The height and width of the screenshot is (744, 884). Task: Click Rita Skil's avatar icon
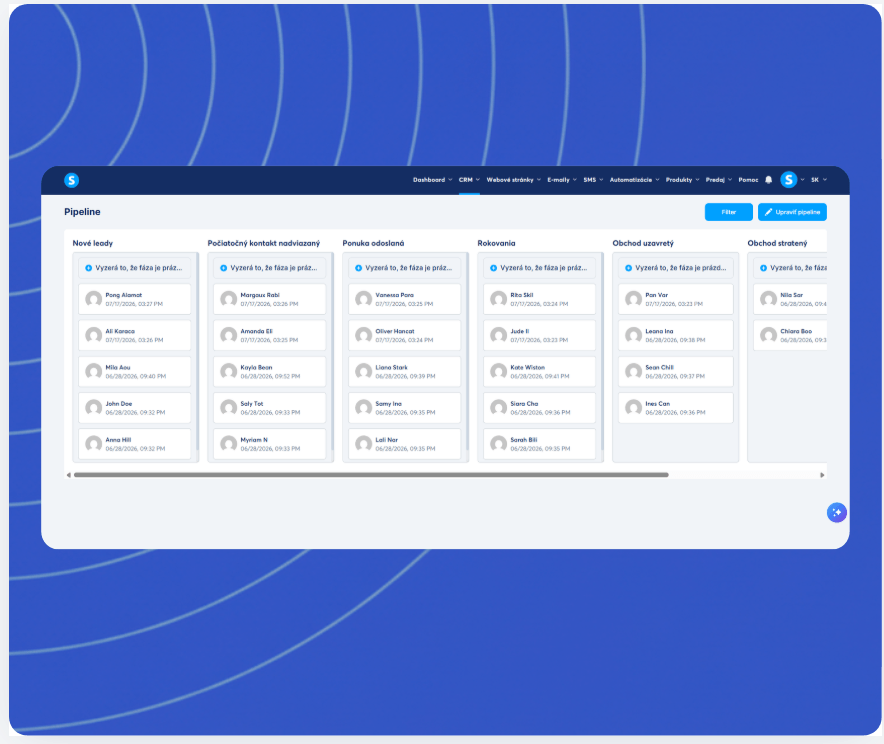498,299
